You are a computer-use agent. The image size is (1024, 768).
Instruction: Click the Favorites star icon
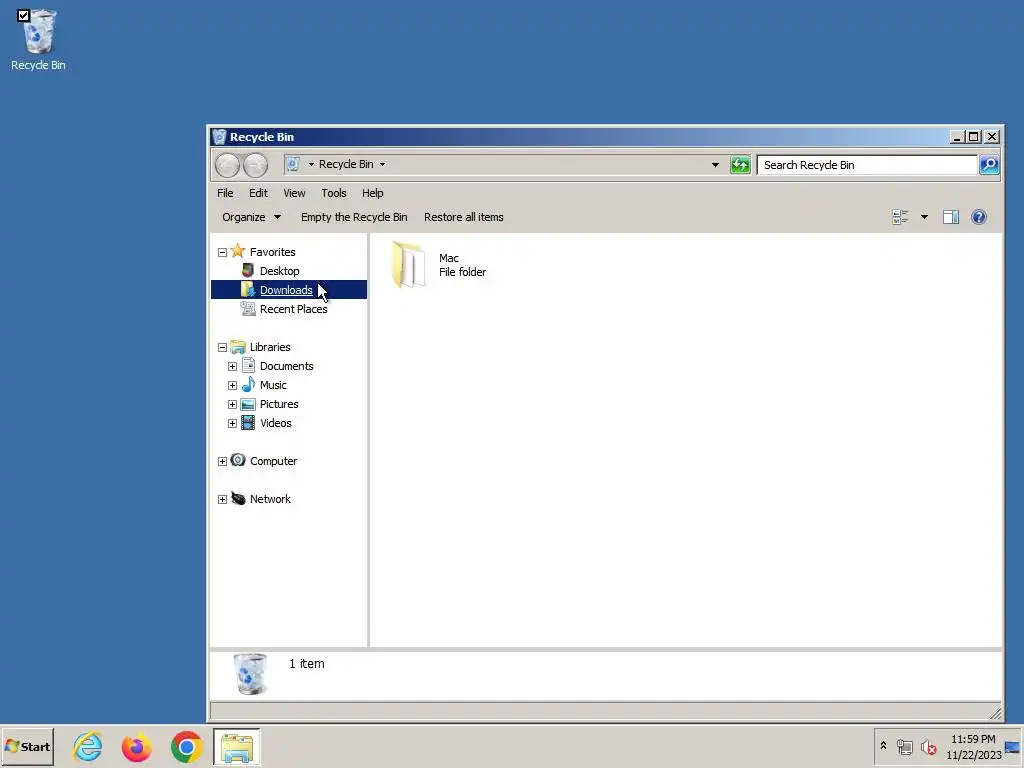point(238,251)
